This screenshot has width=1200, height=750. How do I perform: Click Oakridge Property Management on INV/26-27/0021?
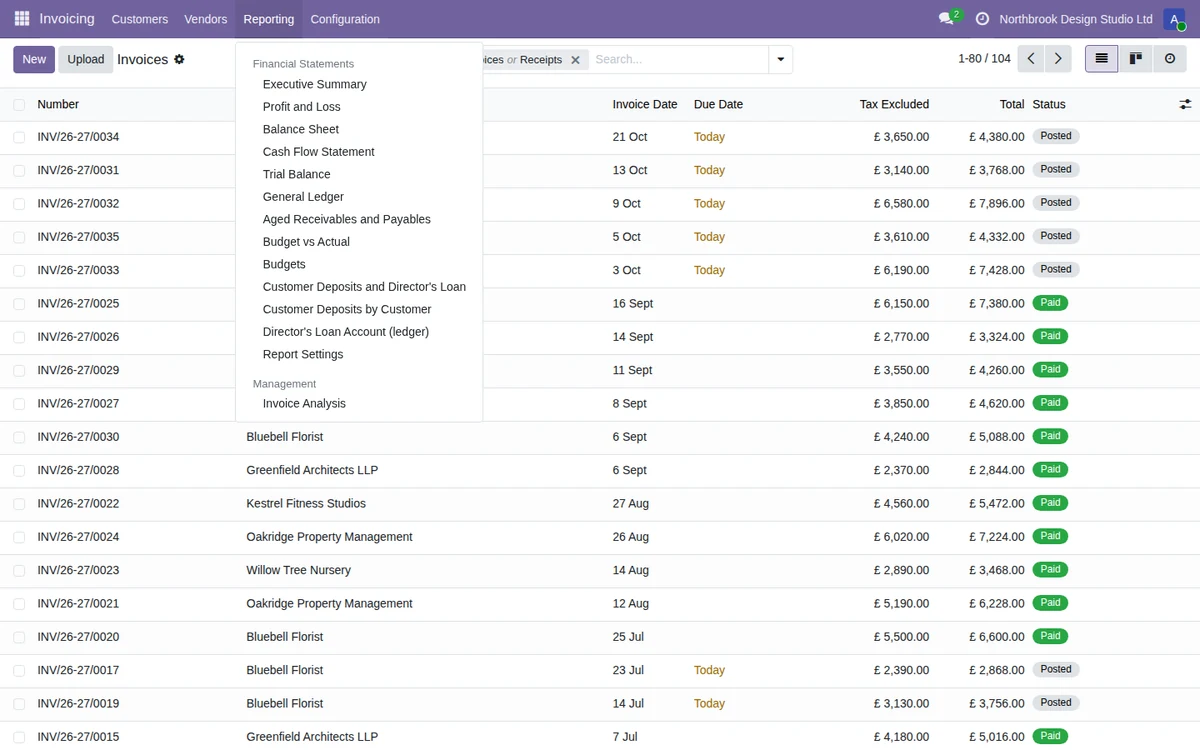coord(329,604)
